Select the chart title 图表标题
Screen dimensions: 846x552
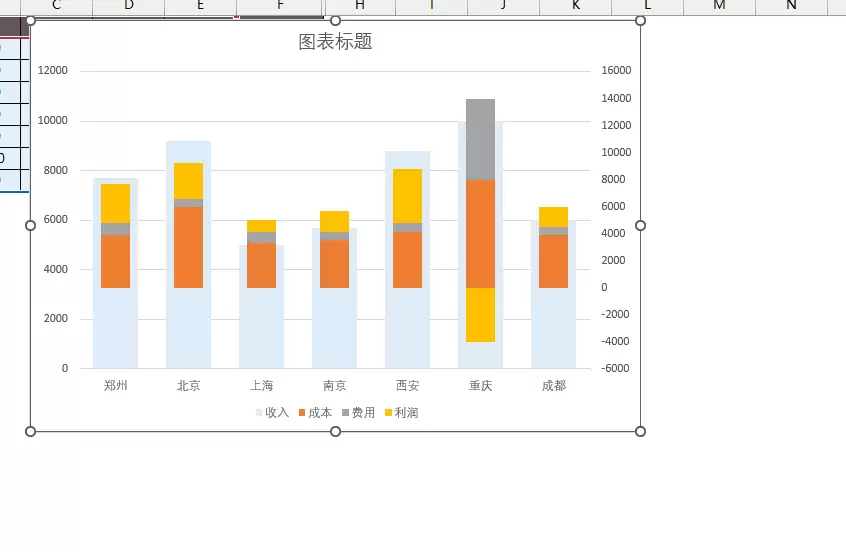[335, 42]
